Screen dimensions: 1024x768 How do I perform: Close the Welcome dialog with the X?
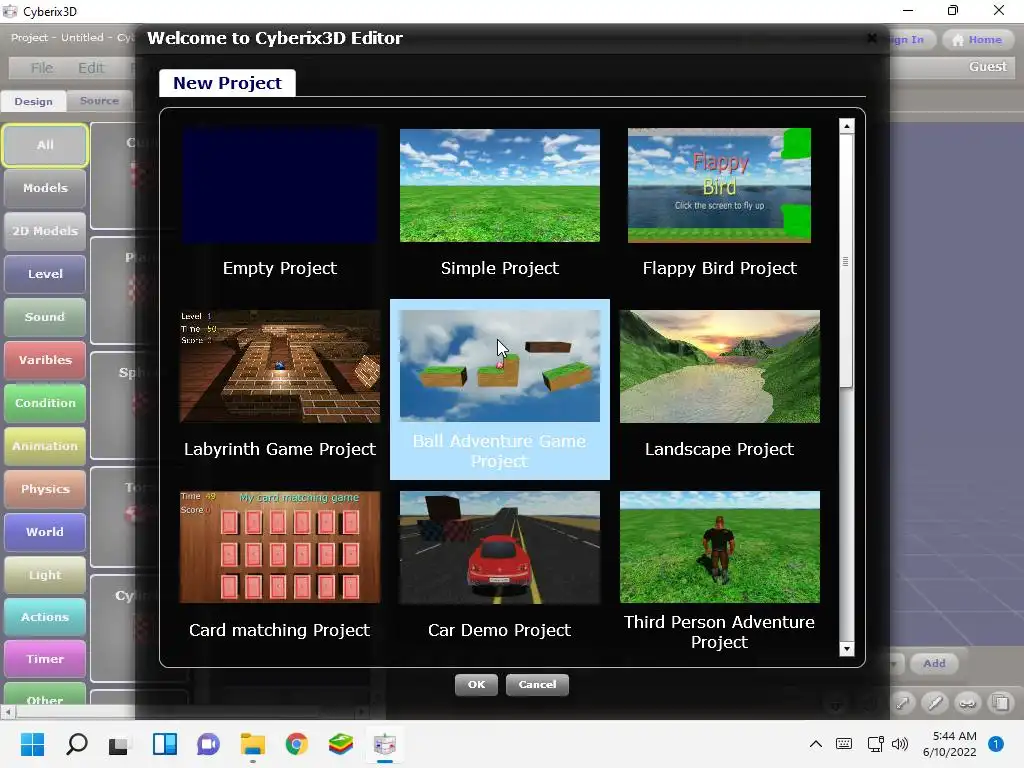(x=872, y=38)
